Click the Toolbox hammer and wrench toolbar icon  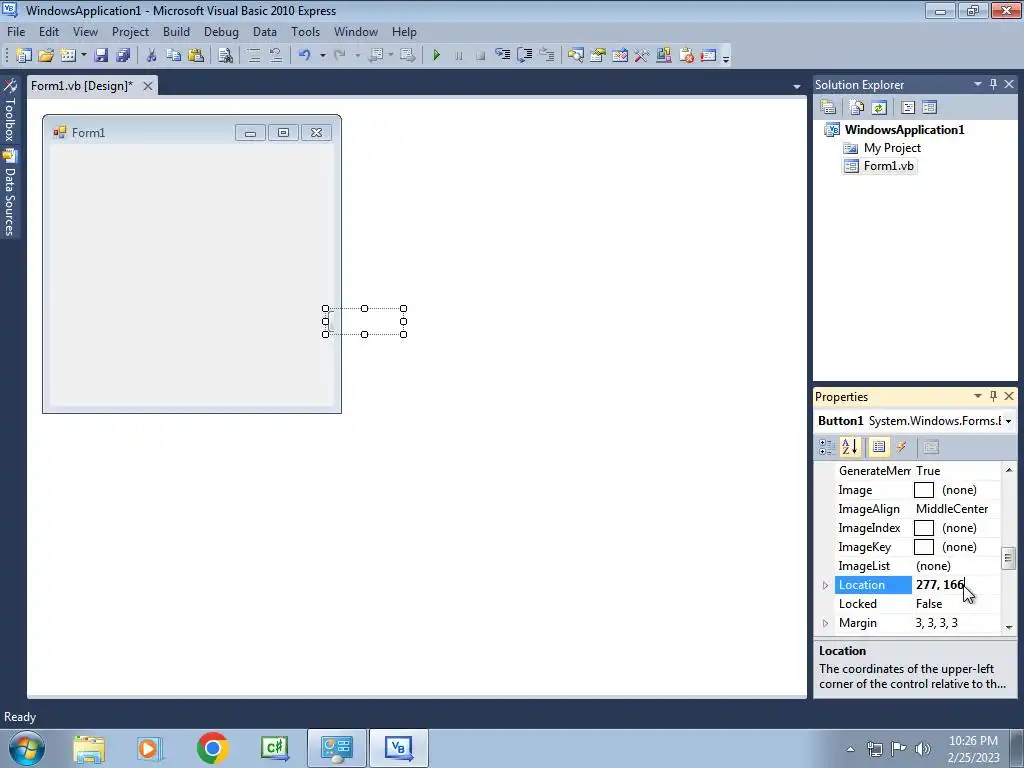coord(641,56)
